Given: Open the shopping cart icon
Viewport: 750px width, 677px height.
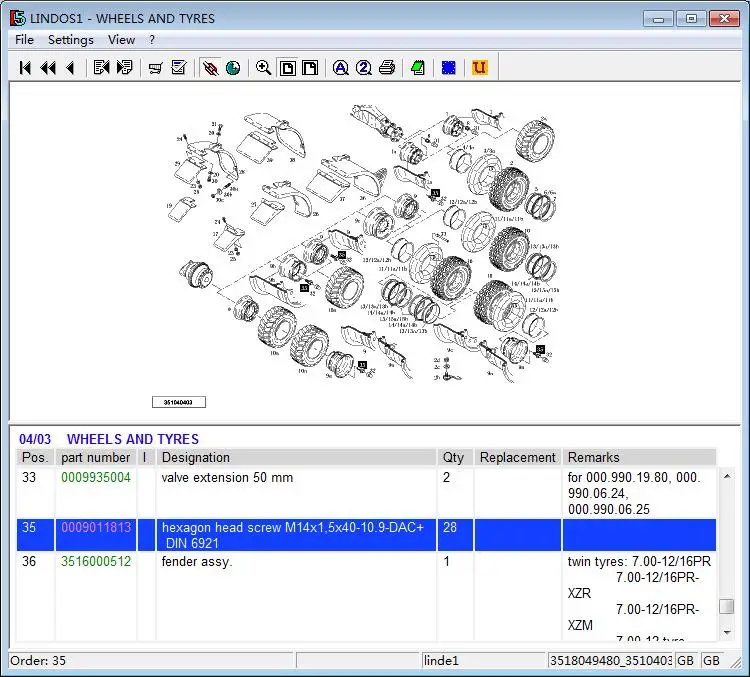Looking at the screenshot, I should pos(155,68).
